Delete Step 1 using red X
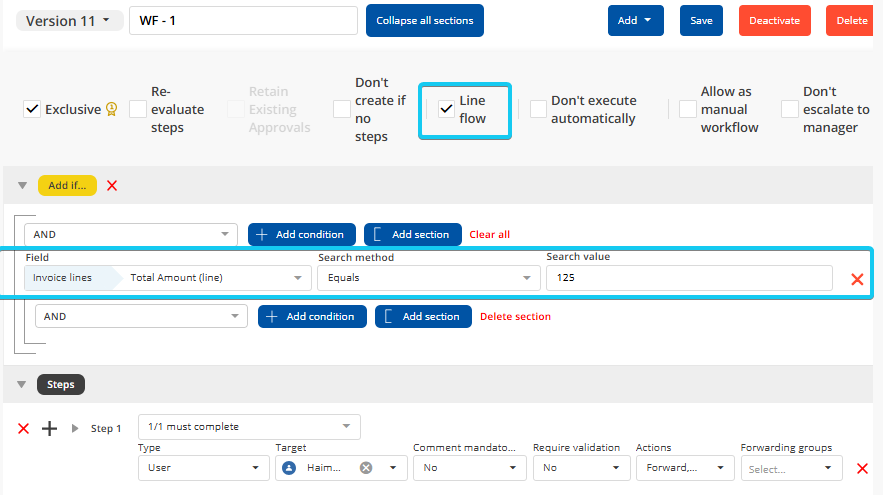Image resolution: width=883 pixels, height=495 pixels. pyautogui.click(x=24, y=428)
